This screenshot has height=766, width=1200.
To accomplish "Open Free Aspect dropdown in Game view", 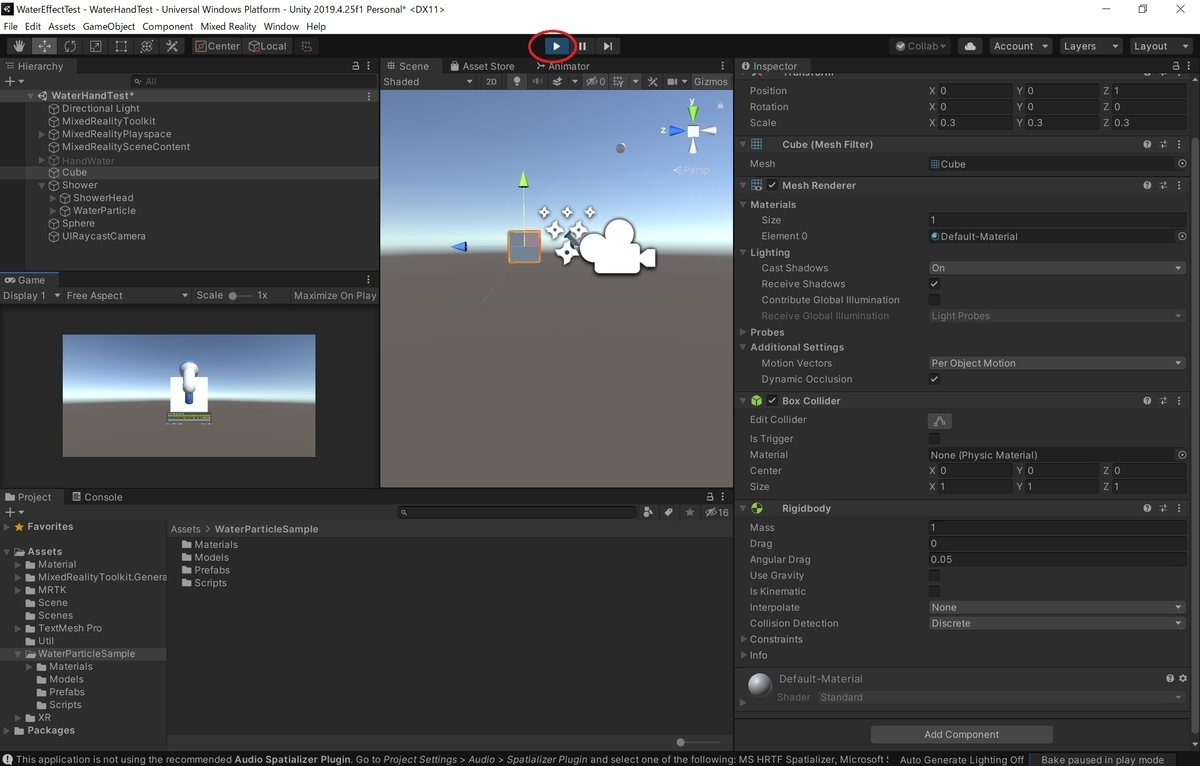I will tap(127, 296).
